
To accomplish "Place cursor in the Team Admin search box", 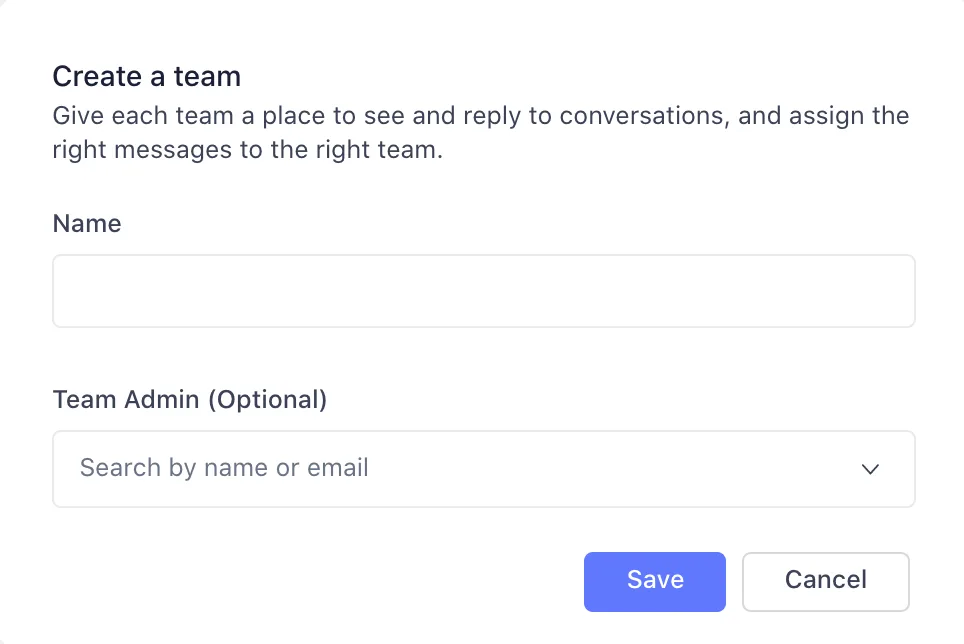I will [400, 469].
